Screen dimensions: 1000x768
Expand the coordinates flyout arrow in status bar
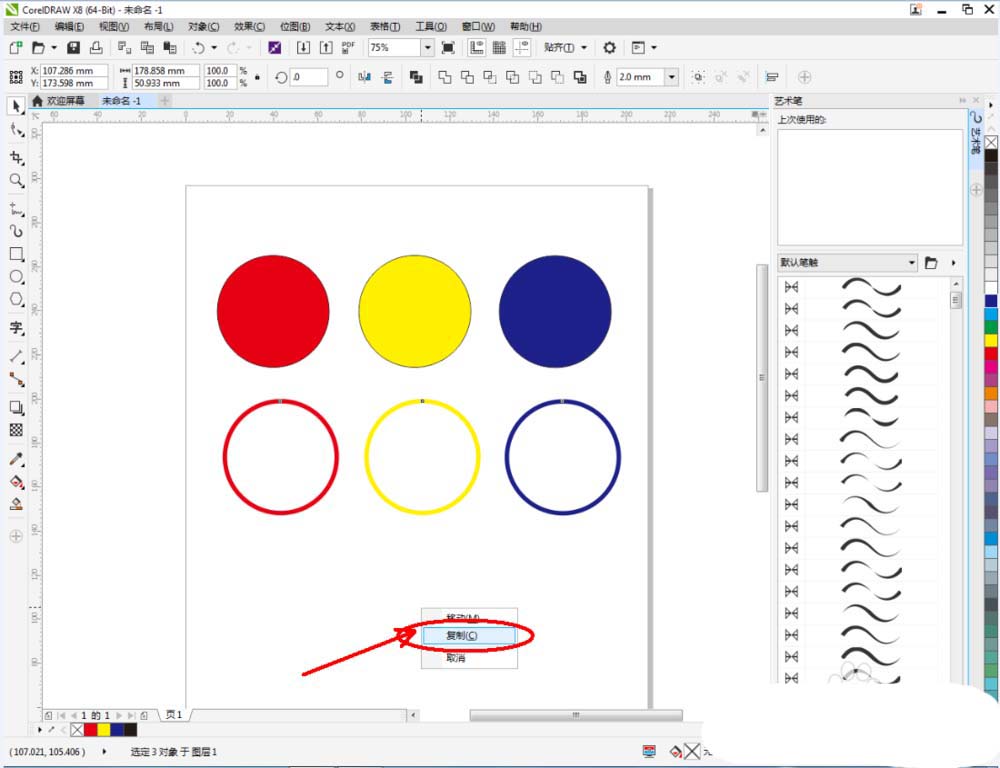(104, 751)
